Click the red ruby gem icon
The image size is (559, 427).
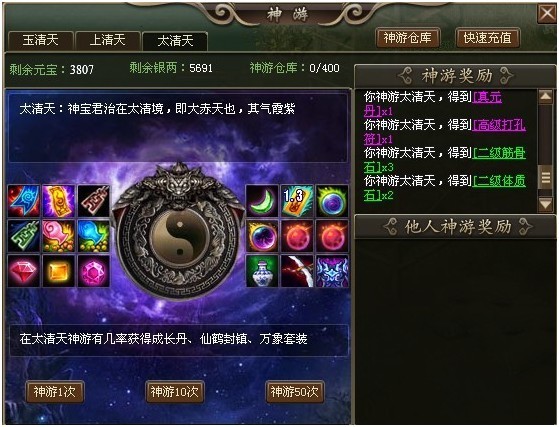coord(24,271)
